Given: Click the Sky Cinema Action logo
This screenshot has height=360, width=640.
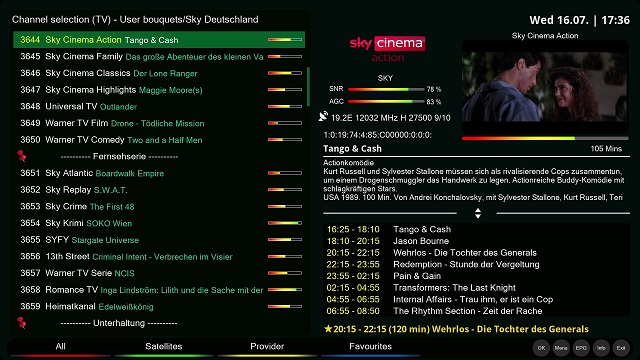Looking at the screenshot, I should coord(387,49).
